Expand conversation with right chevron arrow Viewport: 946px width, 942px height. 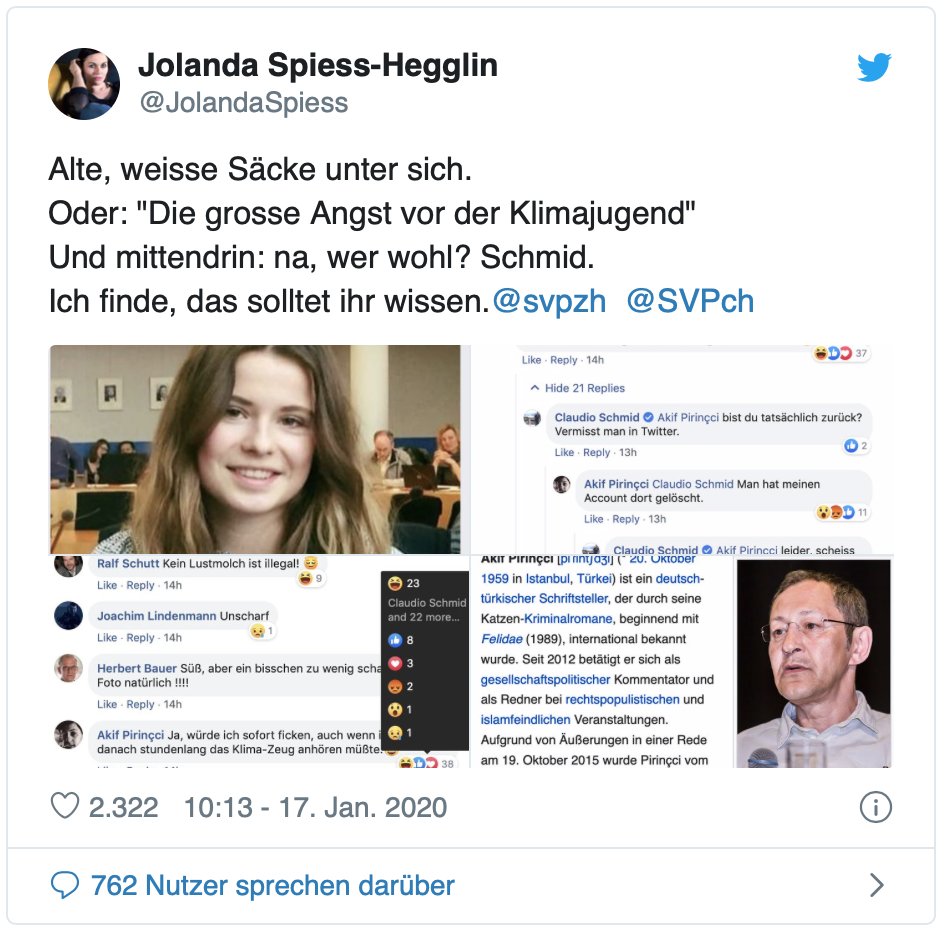coord(877,885)
